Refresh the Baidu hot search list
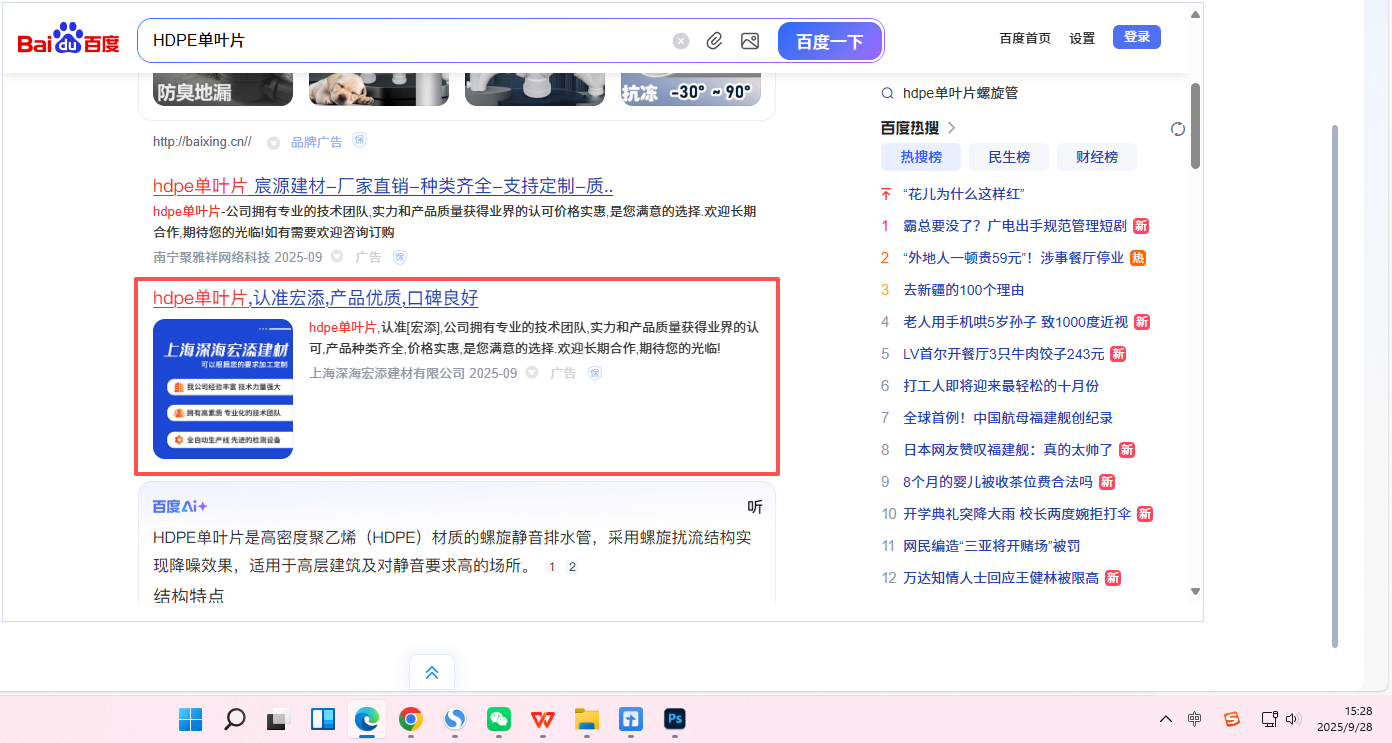This screenshot has width=1392, height=743. [1178, 129]
